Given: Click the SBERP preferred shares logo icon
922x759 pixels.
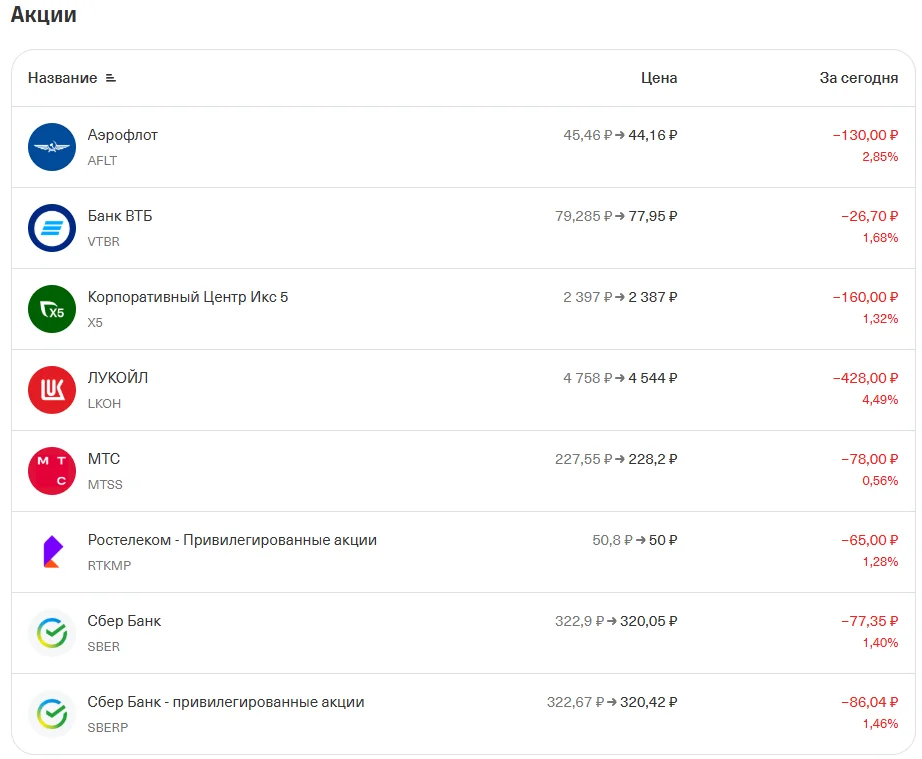Looking at the screenshot, I should click(x=52, y=714).
